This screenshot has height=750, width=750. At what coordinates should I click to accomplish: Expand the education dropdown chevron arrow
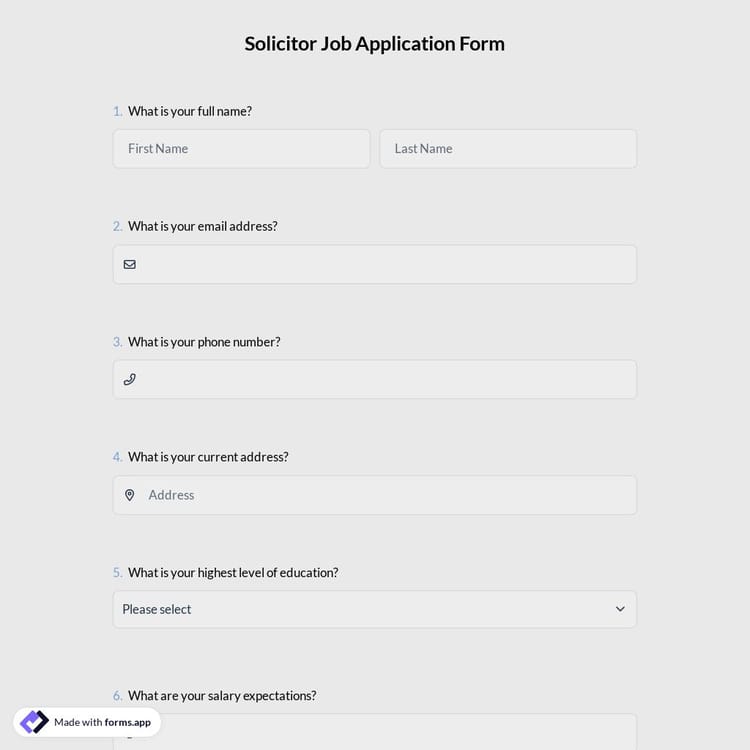pyautogui.click(x=620, y=609)
